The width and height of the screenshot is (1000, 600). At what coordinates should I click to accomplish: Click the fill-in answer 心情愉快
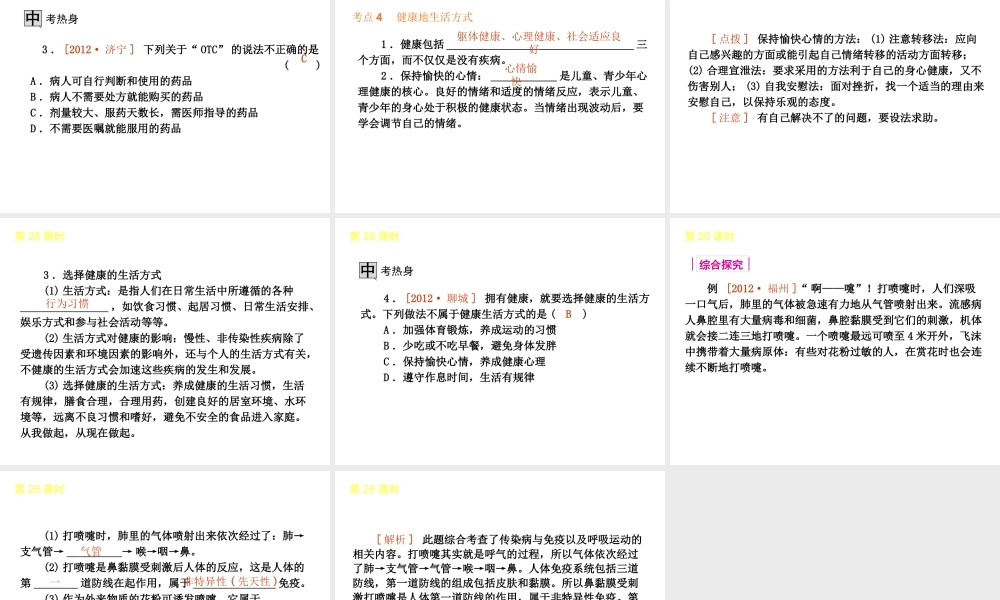pyautogui.click(x=522, y=74)
